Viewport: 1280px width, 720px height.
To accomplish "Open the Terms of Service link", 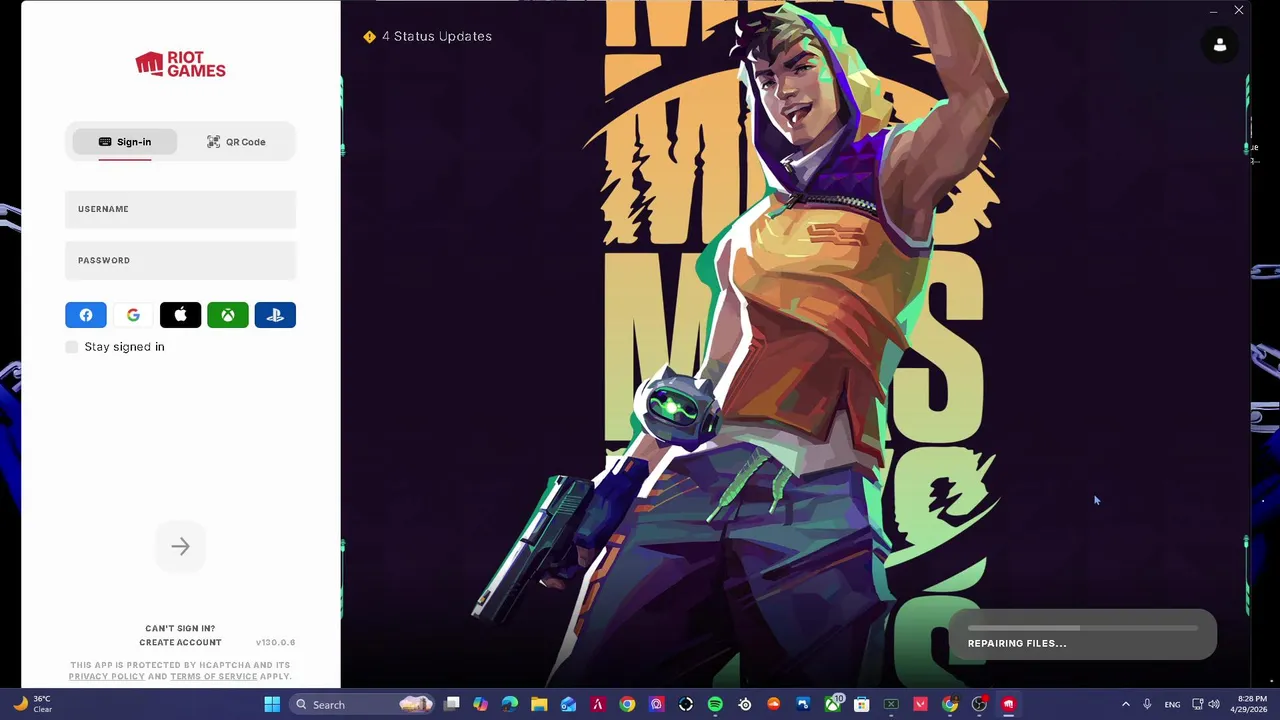I will 213,677.
